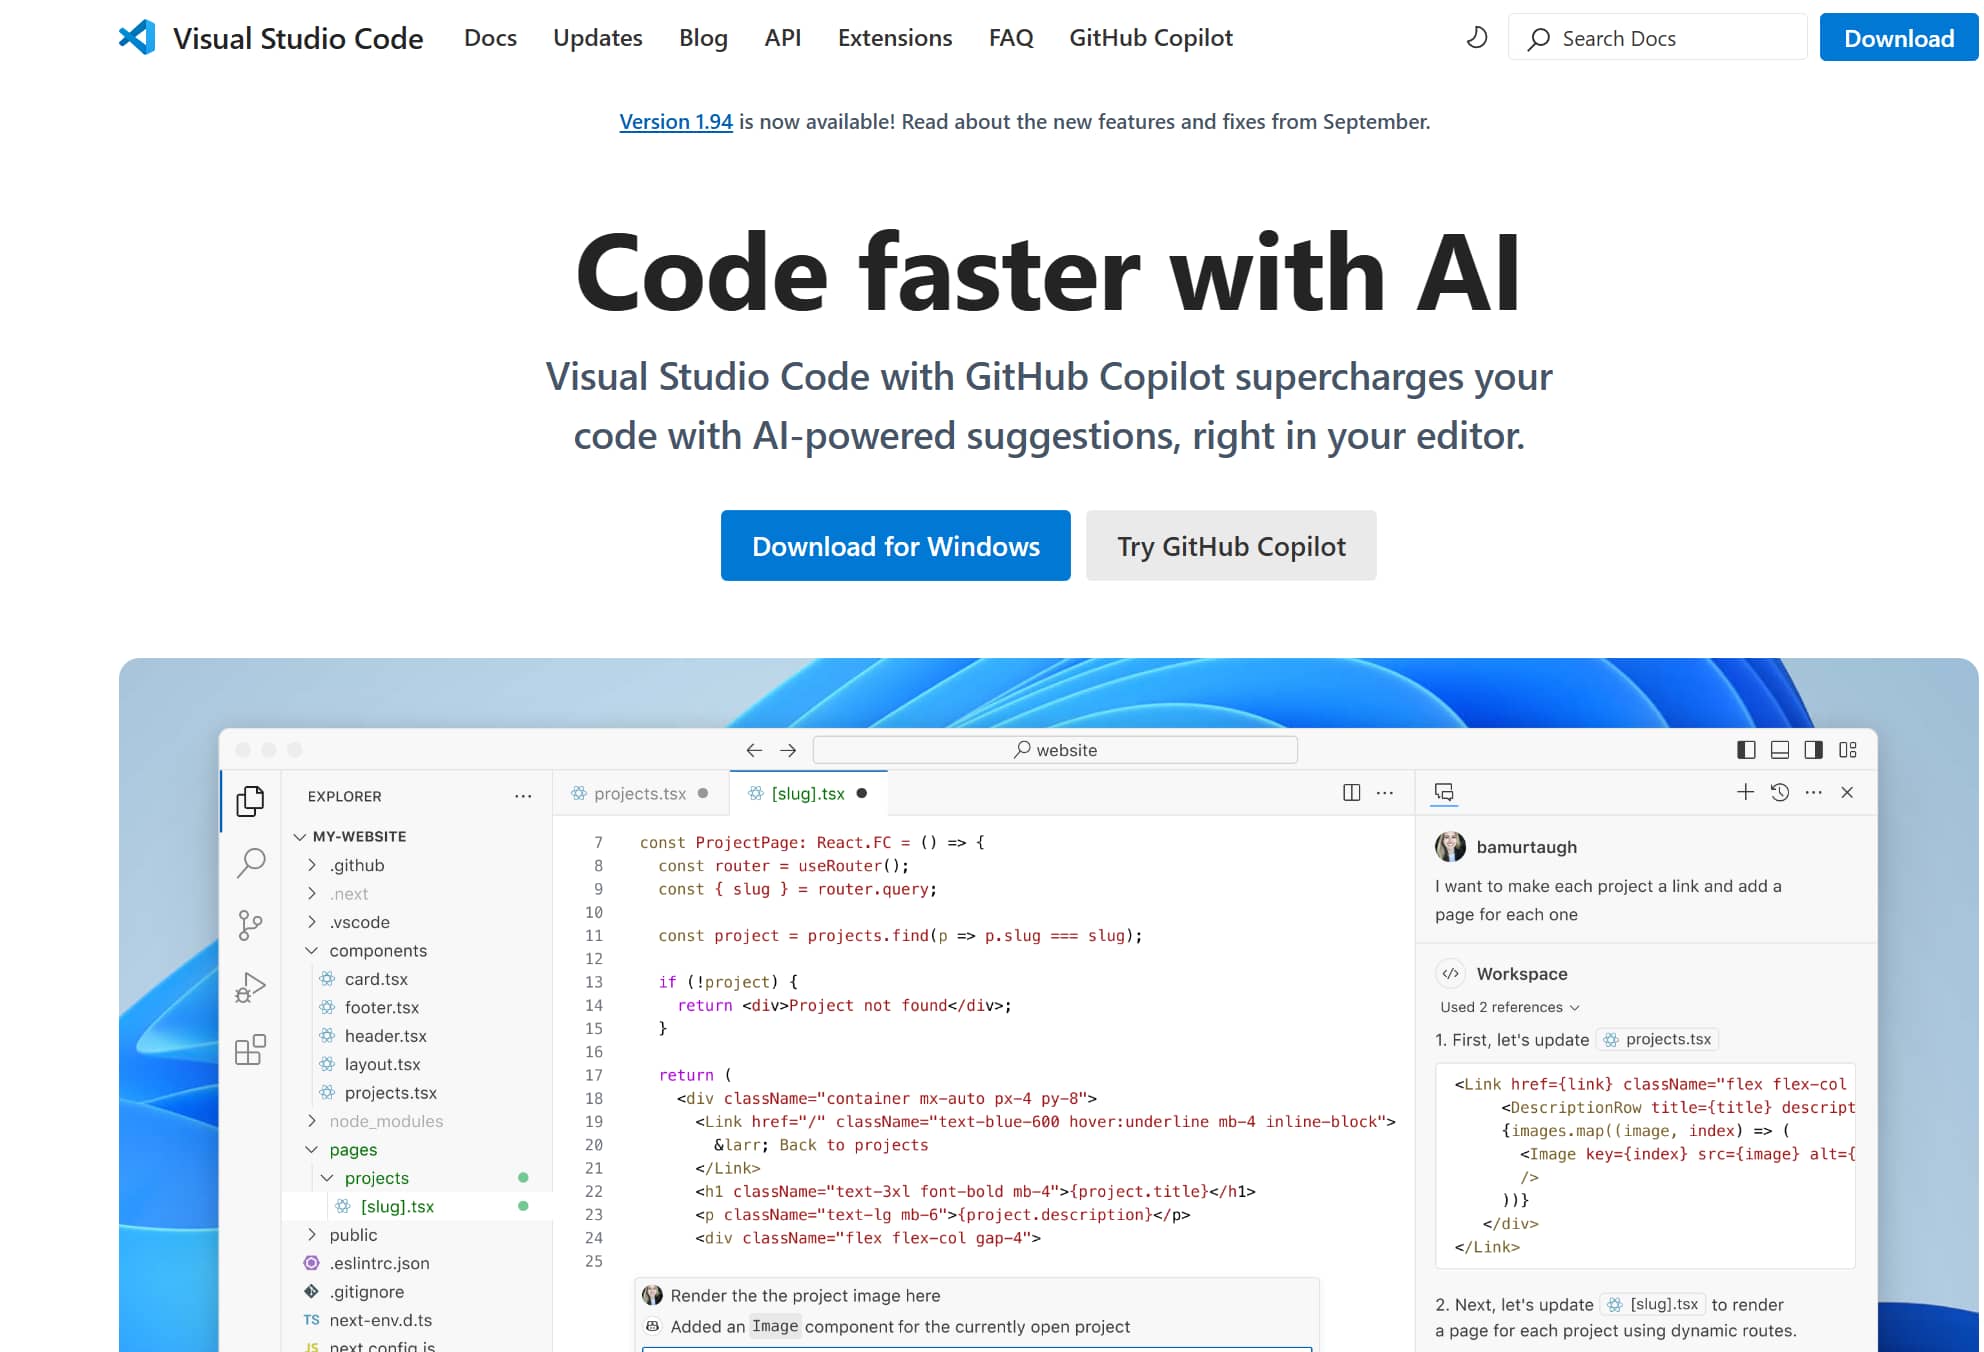Click the Download for Windows button
The image size is (1984, 1352).
click(x=895, y=546)
